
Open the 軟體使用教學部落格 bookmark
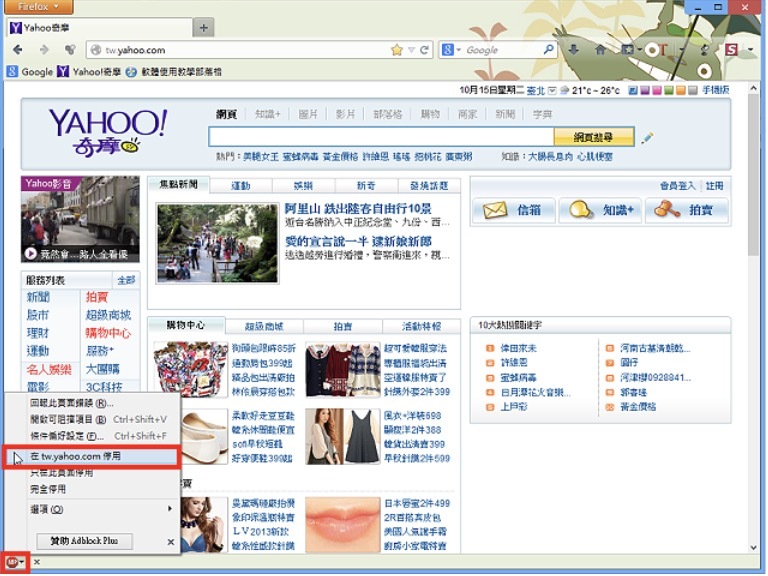[174, 72]
